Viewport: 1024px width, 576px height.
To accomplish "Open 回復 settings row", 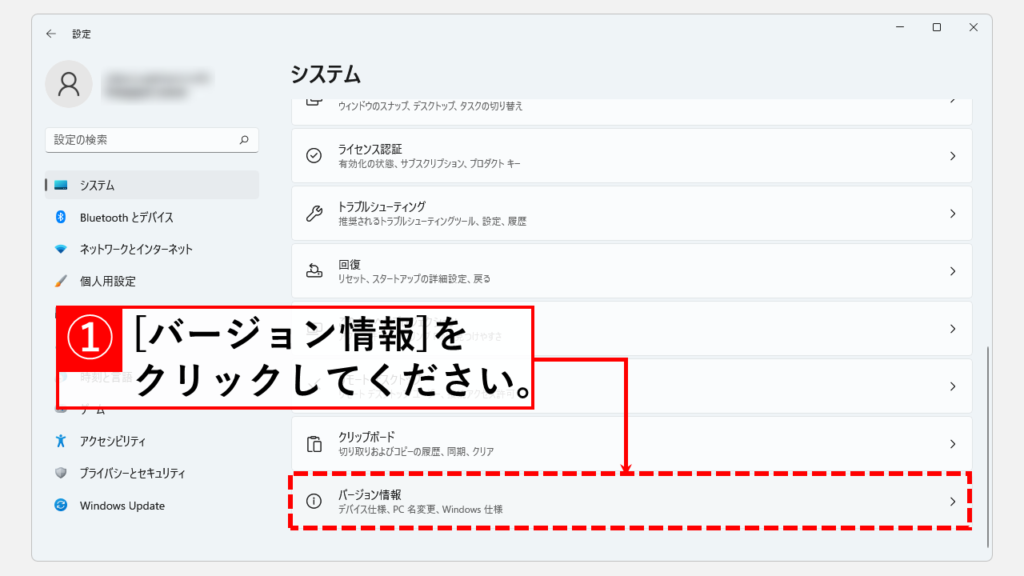I will [632, 271].
